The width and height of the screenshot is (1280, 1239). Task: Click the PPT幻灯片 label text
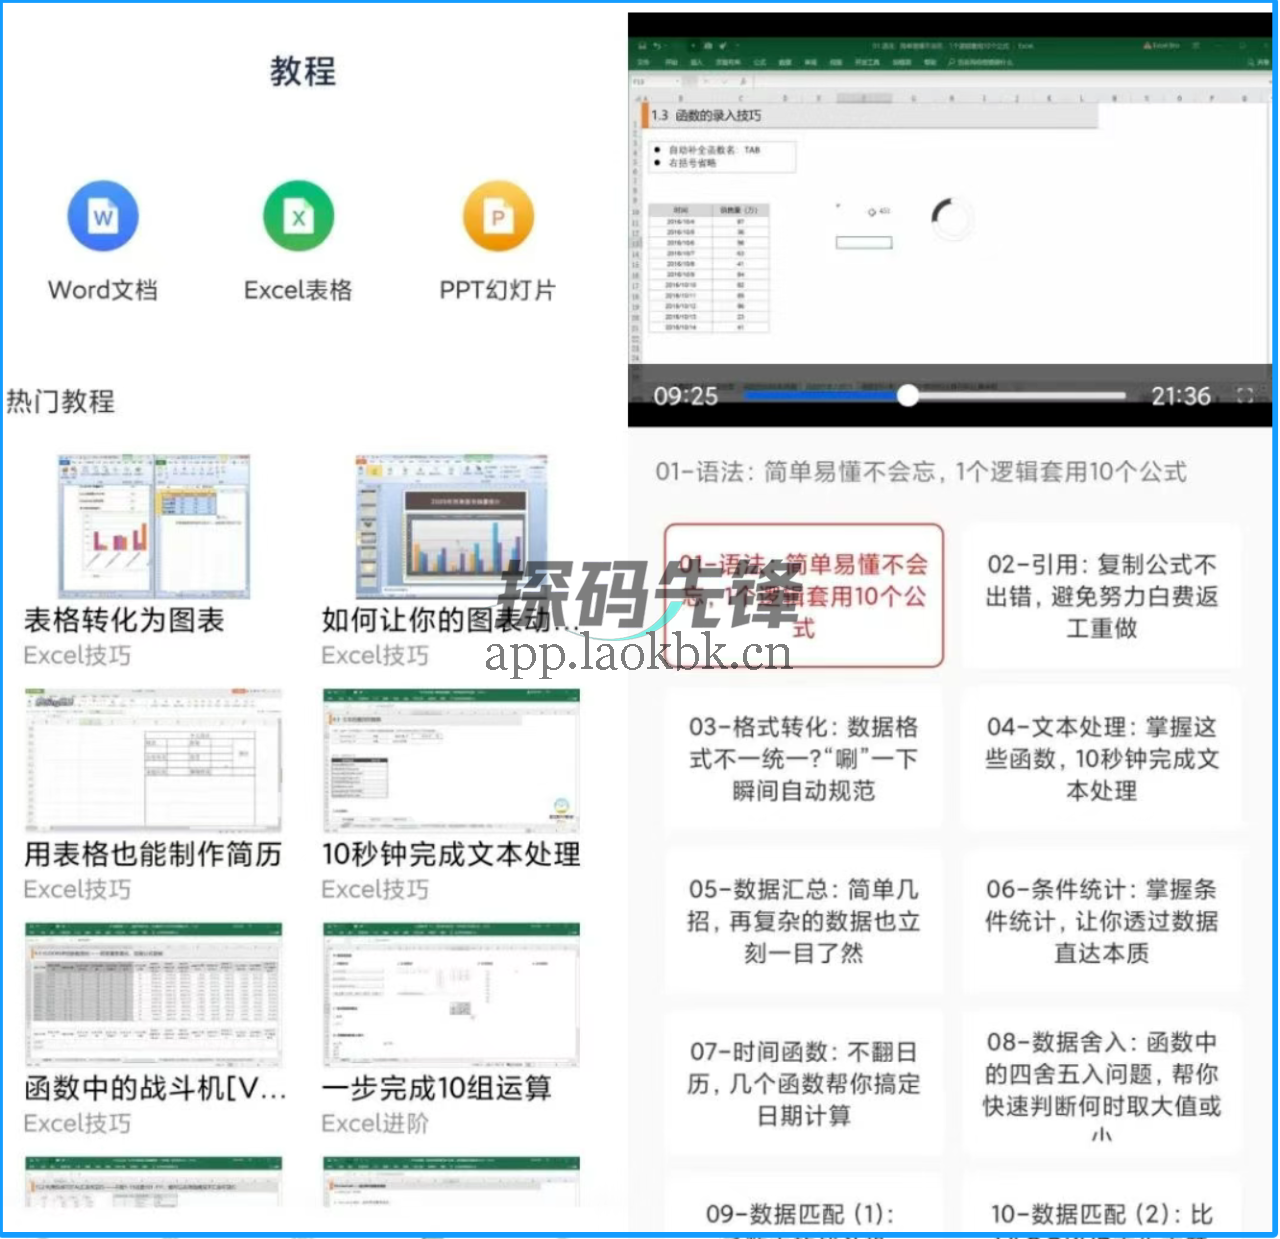(498, 290)
